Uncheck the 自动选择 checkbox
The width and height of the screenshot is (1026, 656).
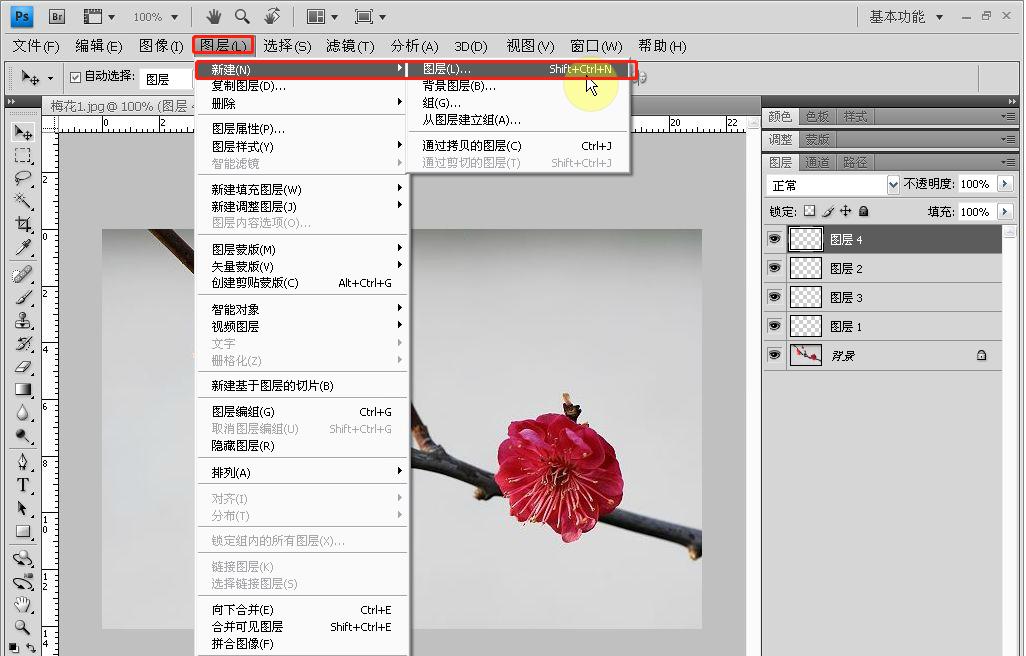(77, 77)
